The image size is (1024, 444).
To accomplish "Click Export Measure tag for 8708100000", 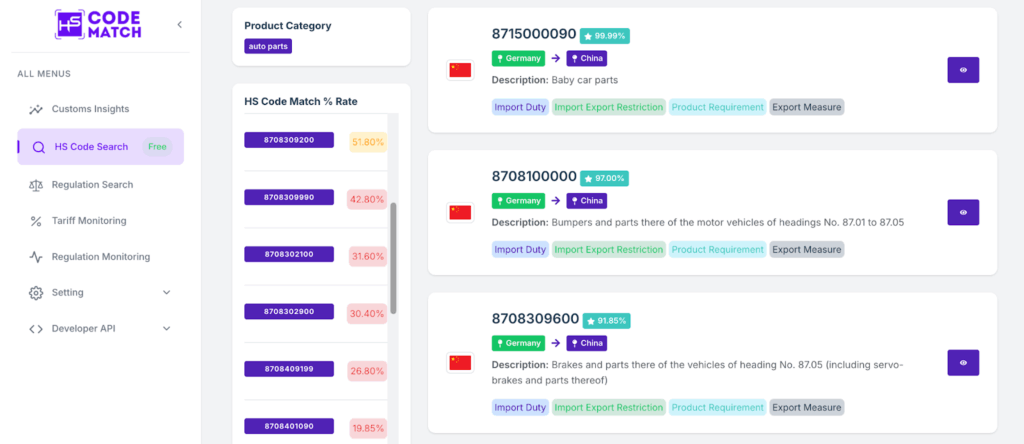I will (x=806, y=249).
